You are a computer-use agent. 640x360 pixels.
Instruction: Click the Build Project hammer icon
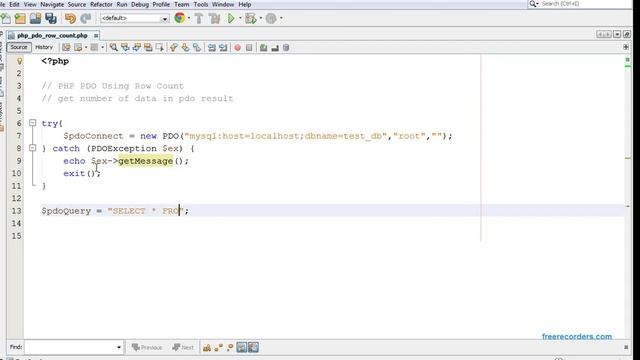point(199,18)
